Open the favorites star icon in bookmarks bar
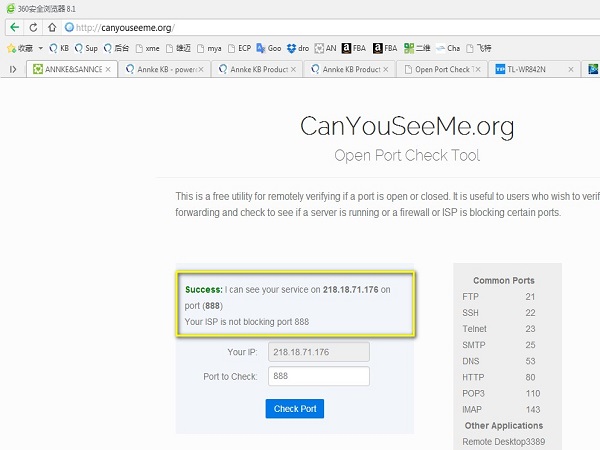This screenshot has height=450, width=600. (11, 48)
